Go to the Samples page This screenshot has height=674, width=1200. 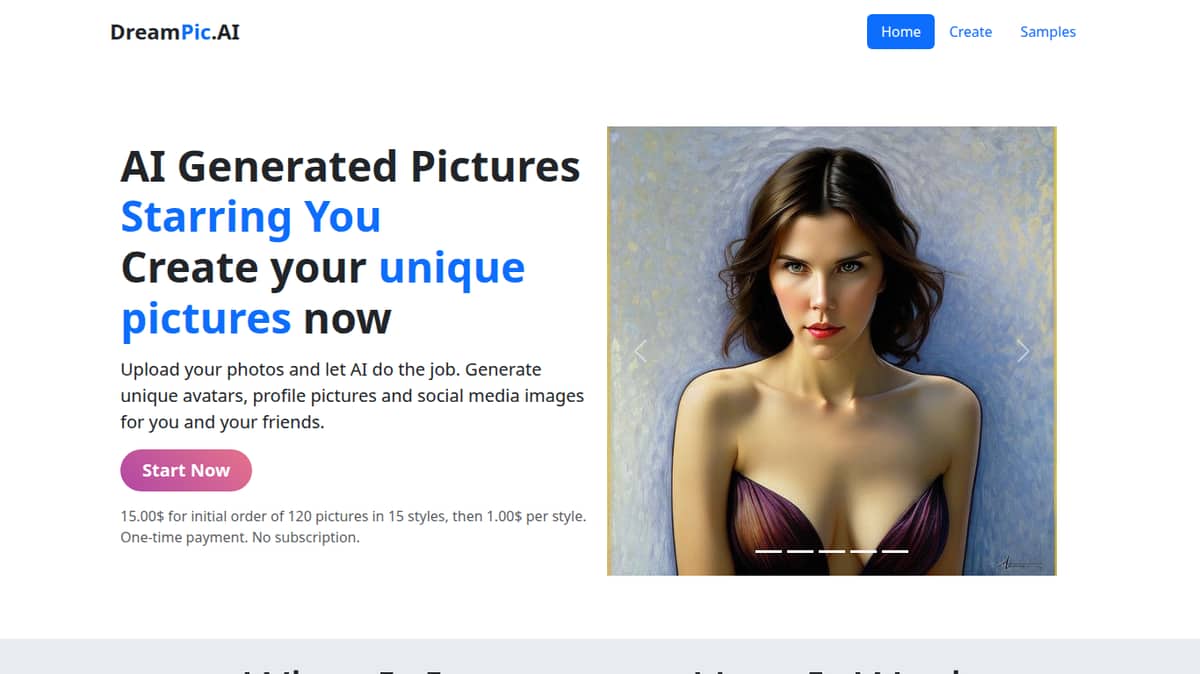point(1048,32)
